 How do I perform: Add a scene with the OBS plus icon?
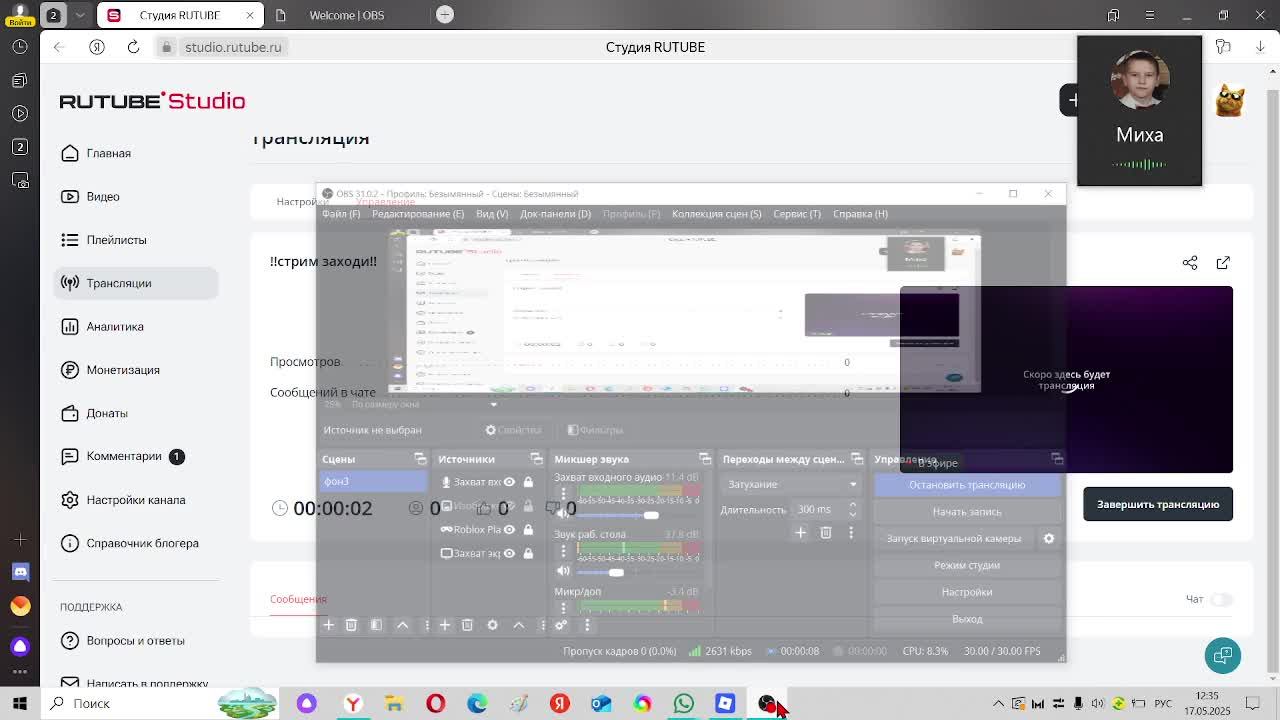coord(328,625)
